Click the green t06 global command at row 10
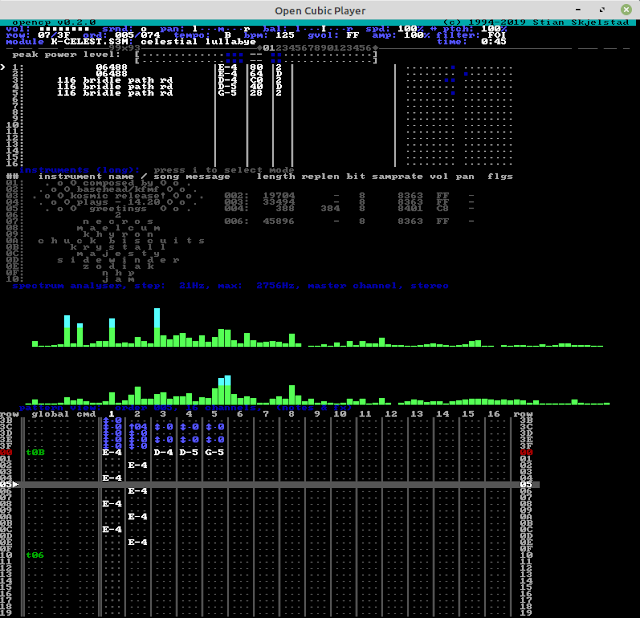The image size is (640, 618). pyautogui.click(x=35, y=555)
